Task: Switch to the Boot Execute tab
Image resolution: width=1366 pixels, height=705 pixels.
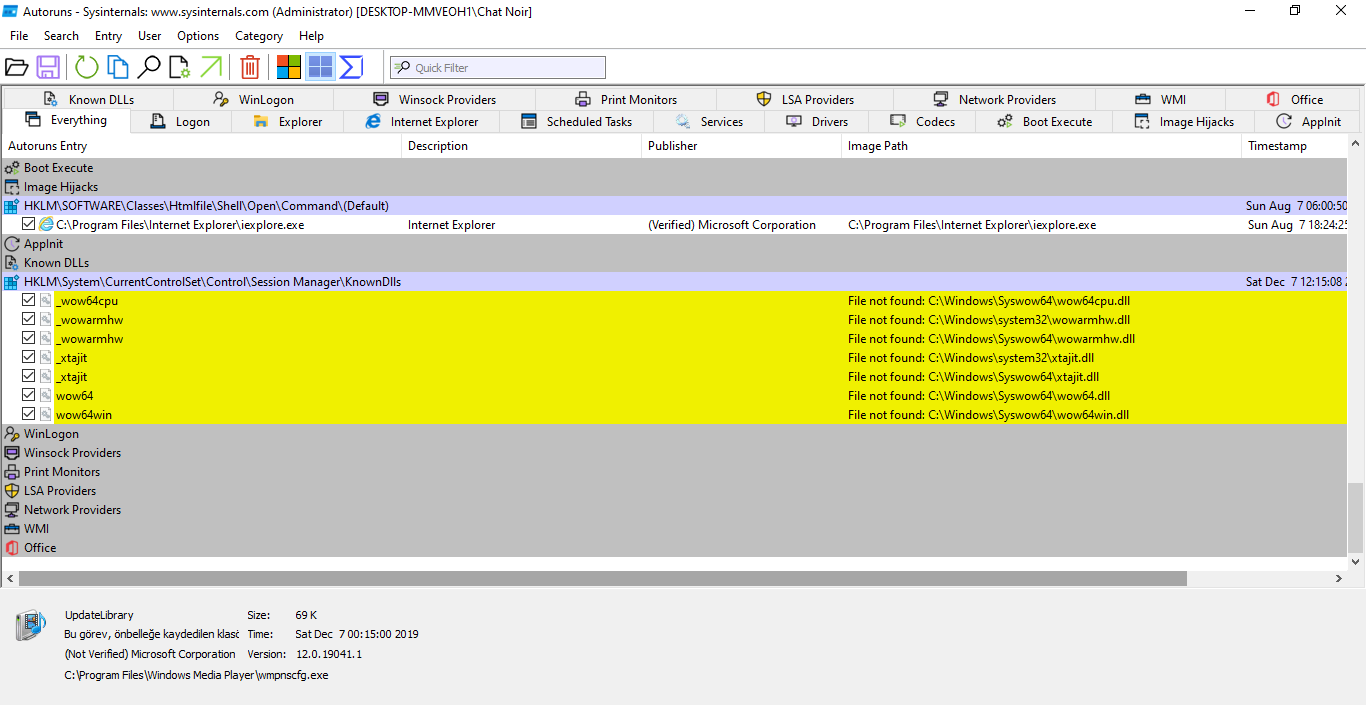Action: [1045, 121]
